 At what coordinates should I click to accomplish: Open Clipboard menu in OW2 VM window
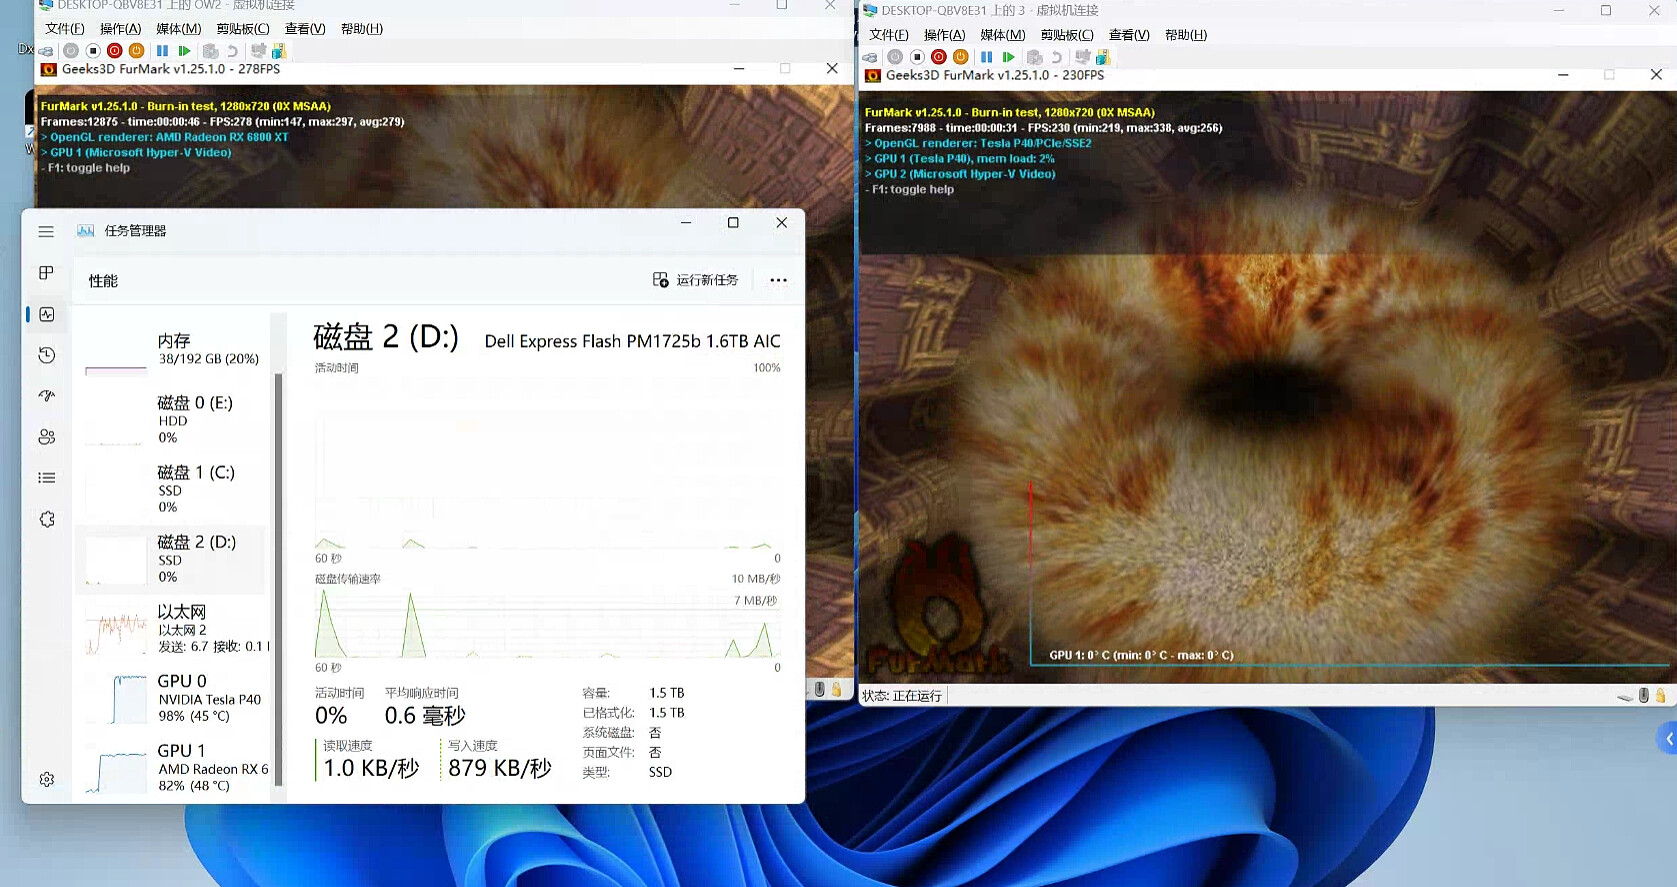(x=243, y=29)
